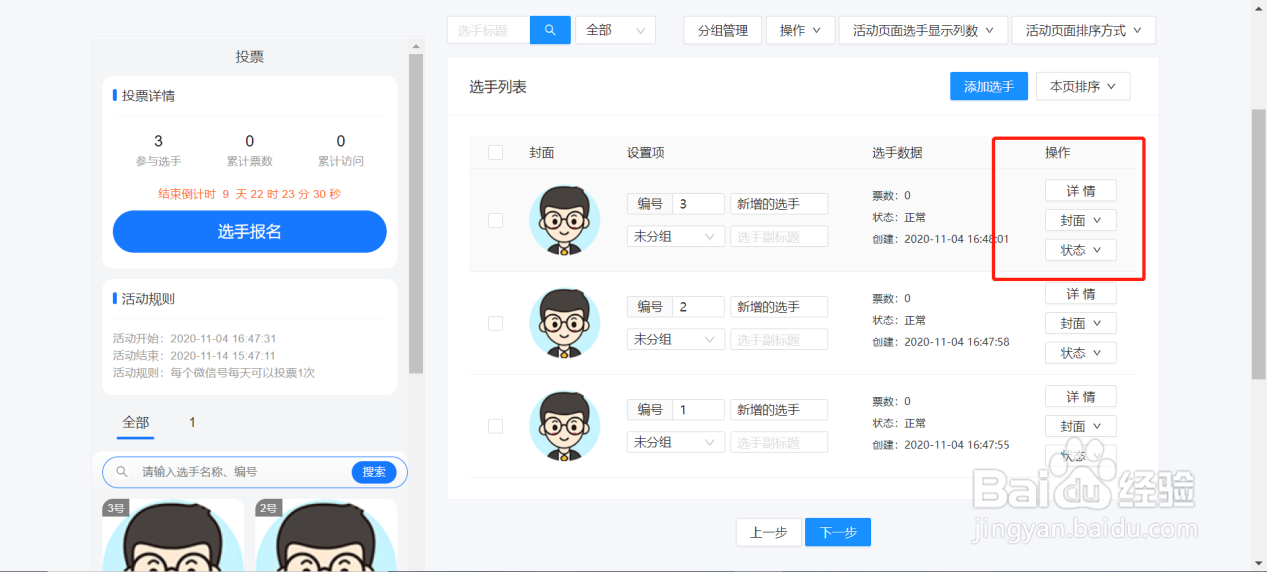Open 未分组 dropdown for contestant 1
Image resolution: width=1267 pixels, height=572 pixels.
(676, 442)
